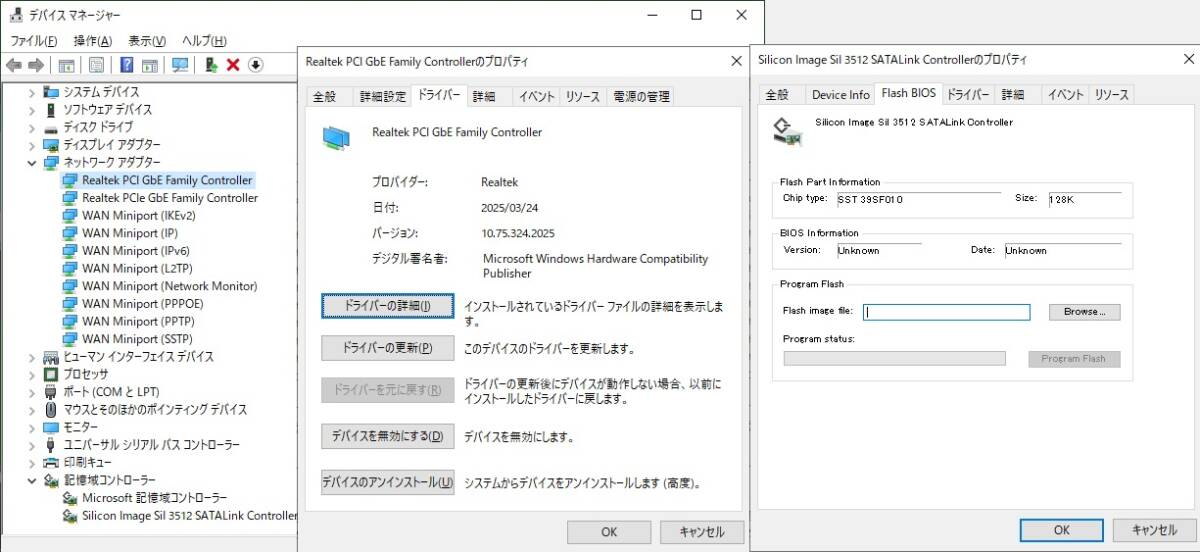Click the Disk Drives (ディスク ドライブ) category icon
This screenshot has width=1200, height=552.
[x=51, y=127]
